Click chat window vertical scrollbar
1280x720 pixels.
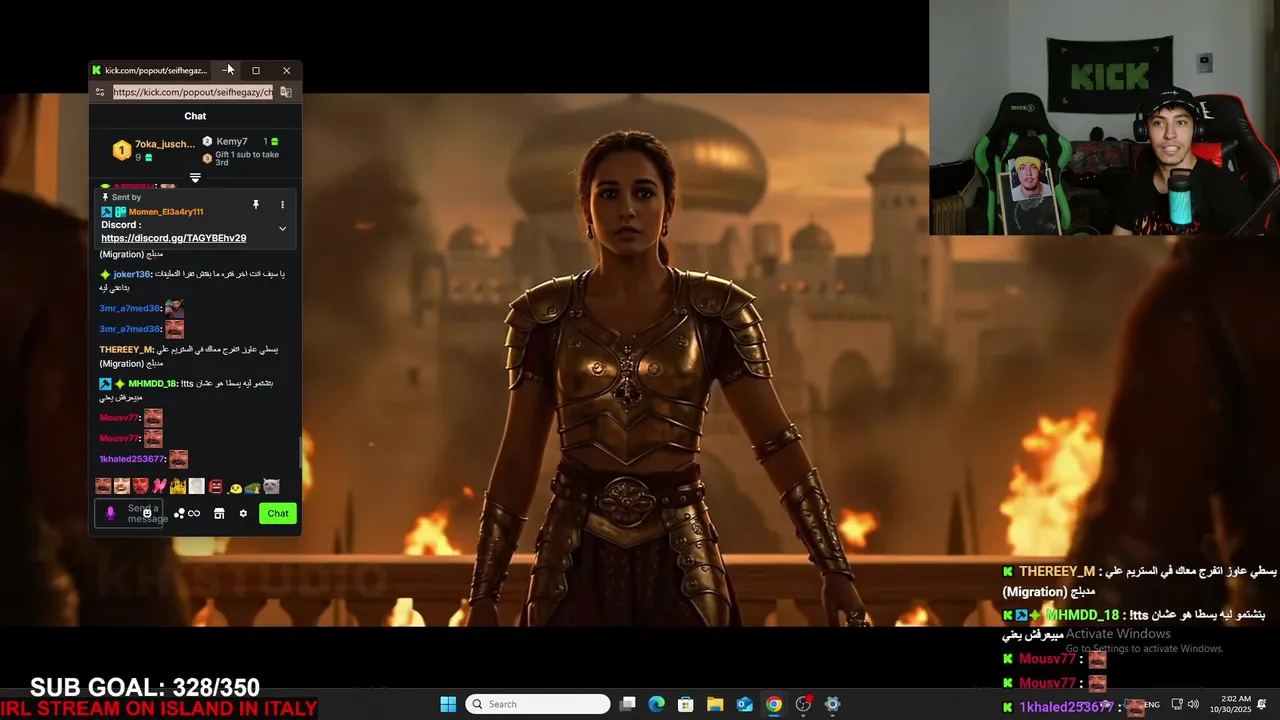tap(299, 453)
